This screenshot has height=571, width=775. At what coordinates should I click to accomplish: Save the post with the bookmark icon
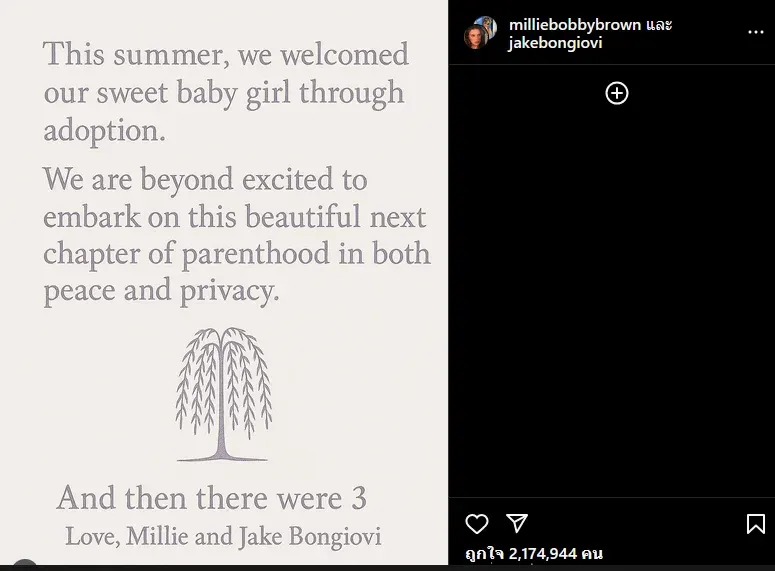point(756,523)
